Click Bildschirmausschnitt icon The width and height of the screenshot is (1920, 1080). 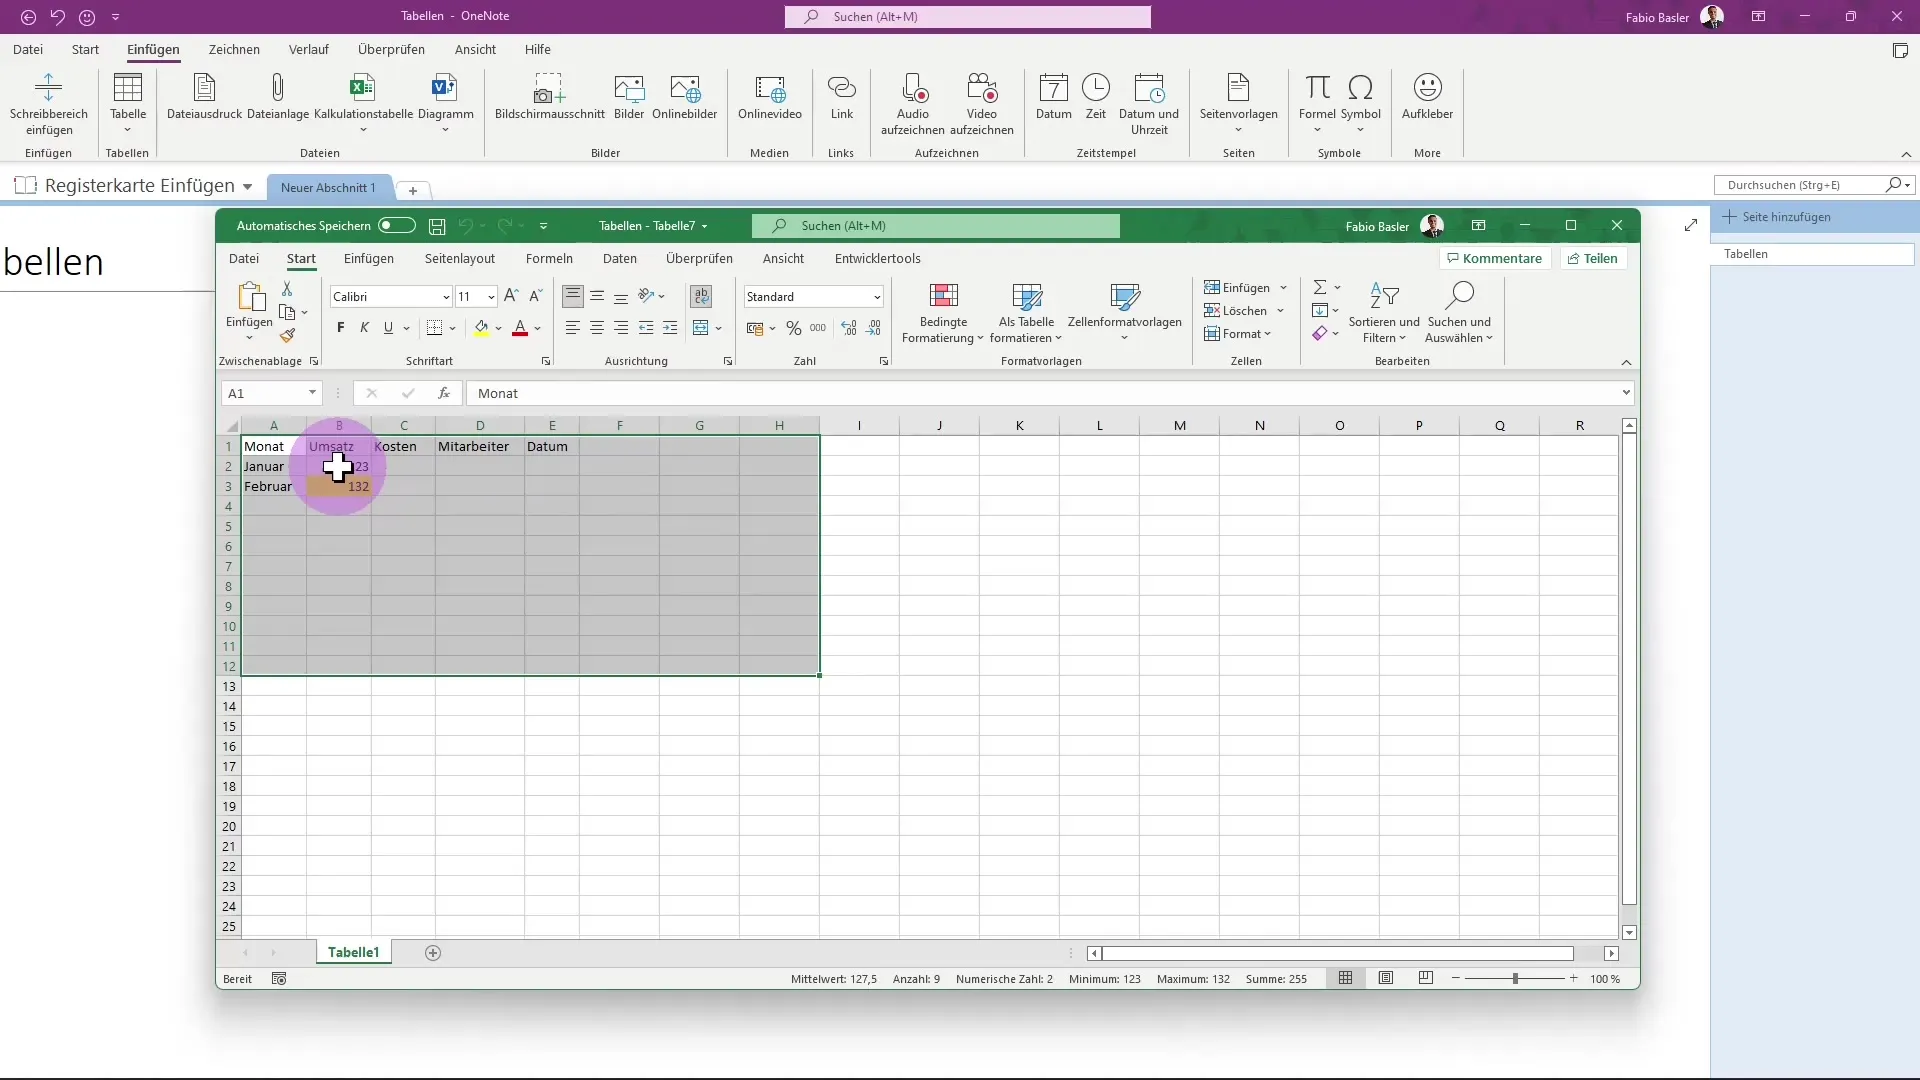pos(549,88)
